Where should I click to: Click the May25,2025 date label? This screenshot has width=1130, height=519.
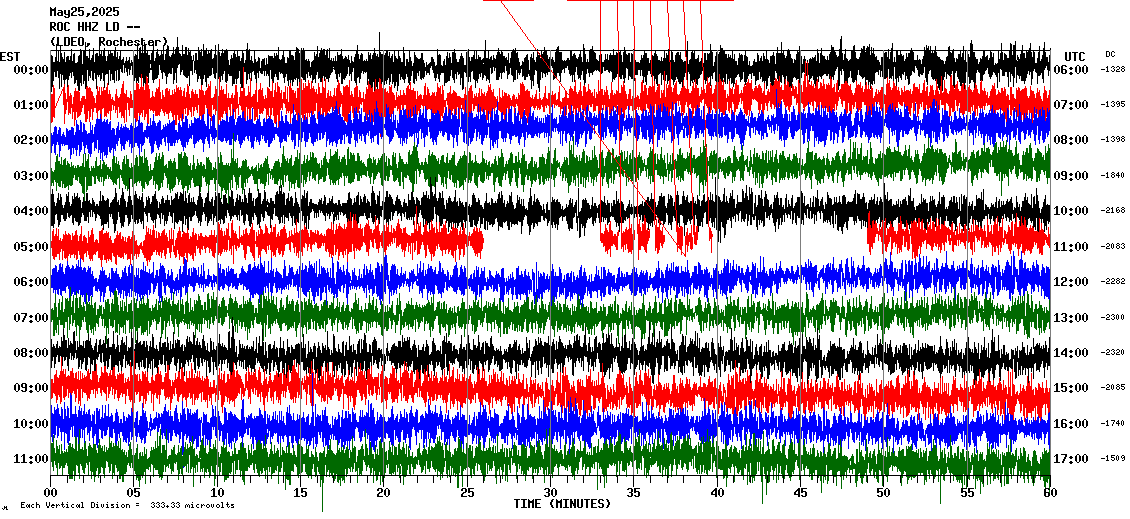[x=83, y=12]
